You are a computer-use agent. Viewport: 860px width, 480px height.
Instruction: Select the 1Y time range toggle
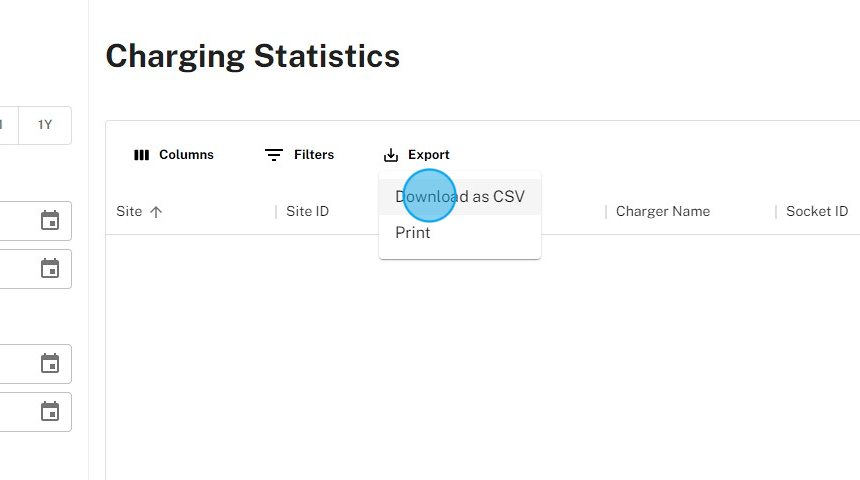click(x=45, y=125)
